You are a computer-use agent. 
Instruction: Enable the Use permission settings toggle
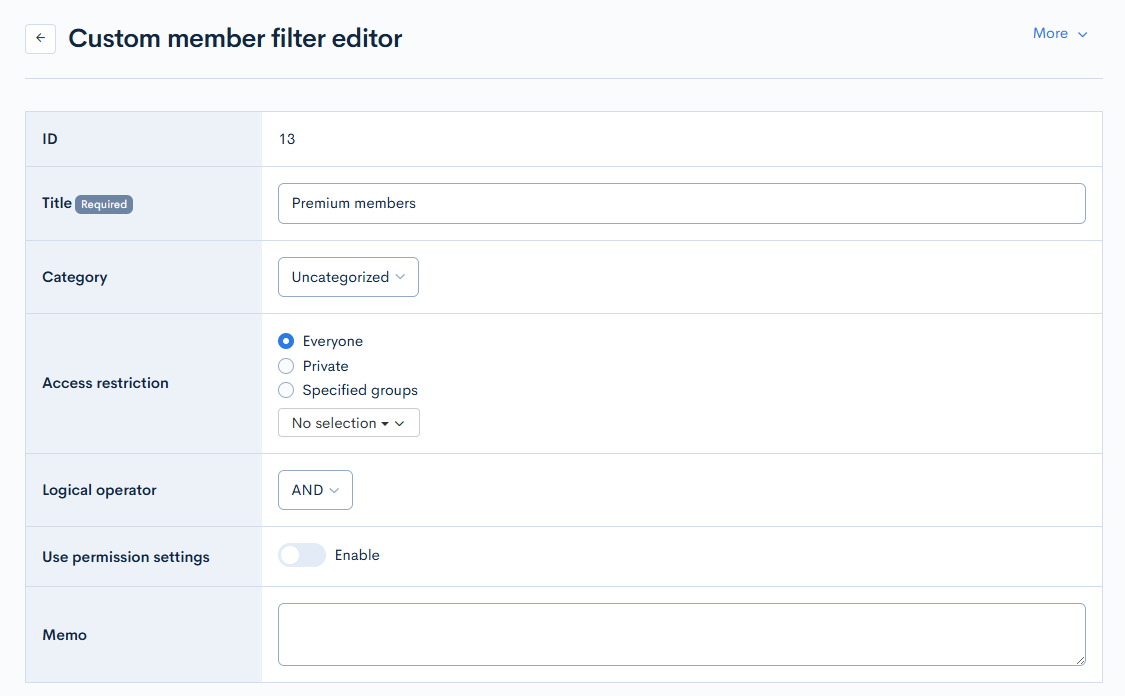coord(302,555)
